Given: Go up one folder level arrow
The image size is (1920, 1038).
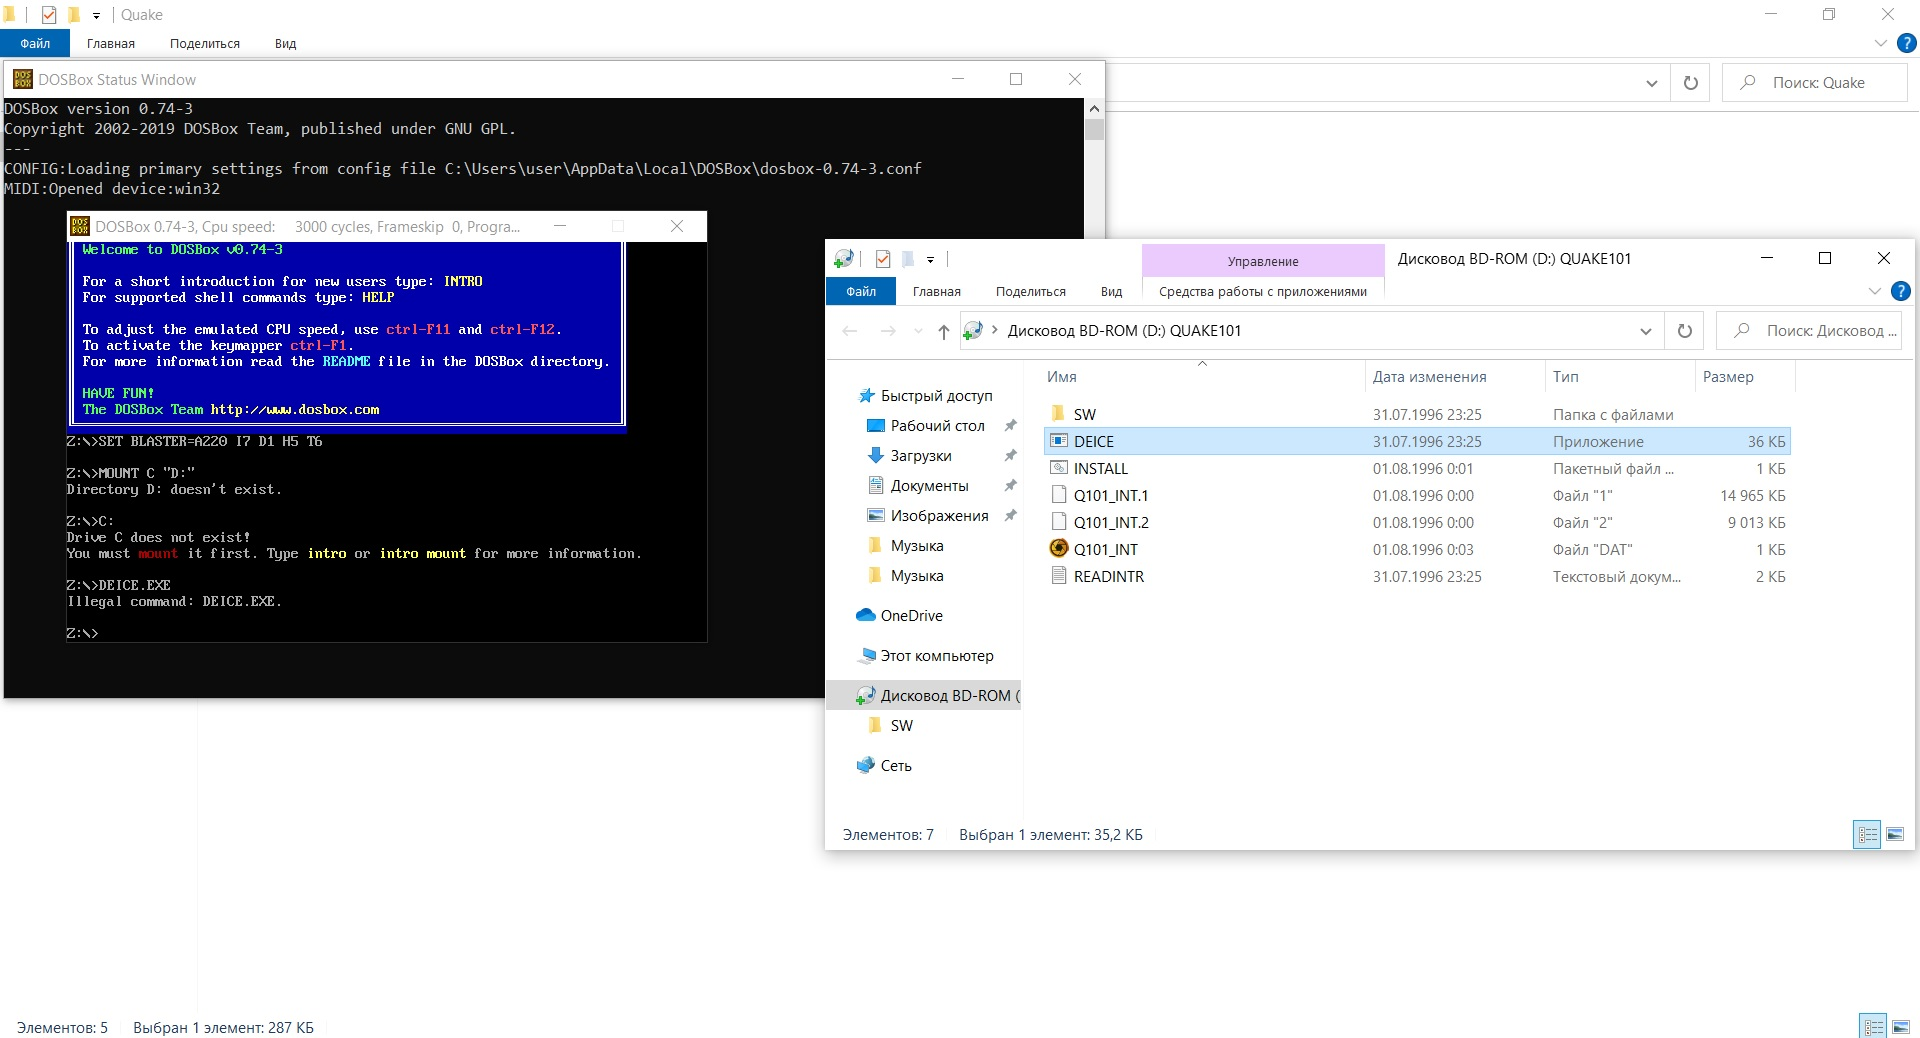Looking at the screenshot, I should [943, 331].
